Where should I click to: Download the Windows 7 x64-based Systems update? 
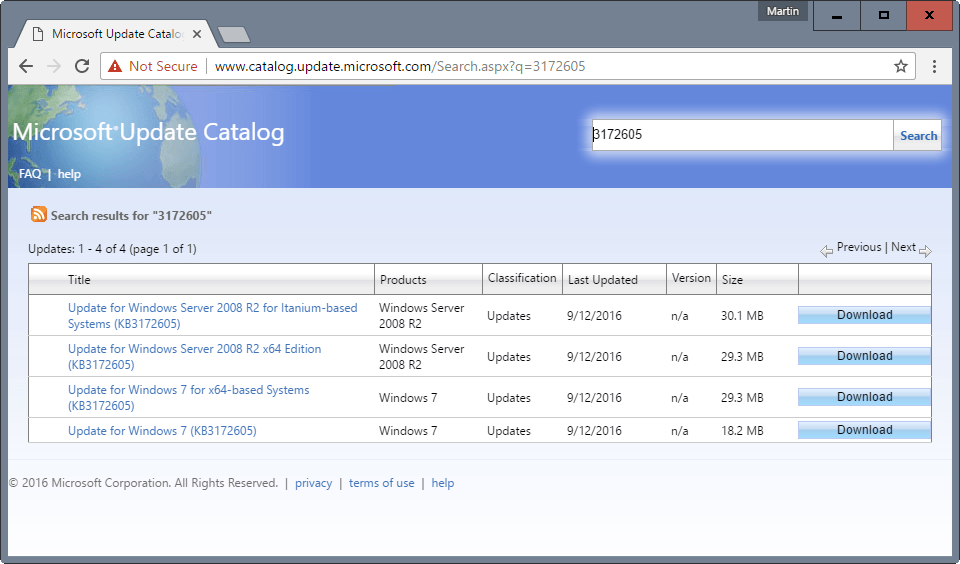point(864,397)
